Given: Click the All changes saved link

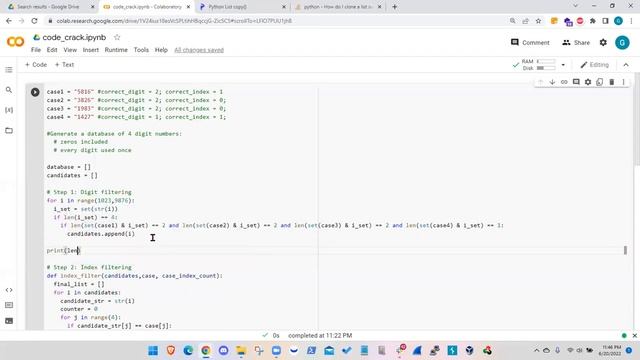Looking at the screenshot, I should [x=199, y=50].
